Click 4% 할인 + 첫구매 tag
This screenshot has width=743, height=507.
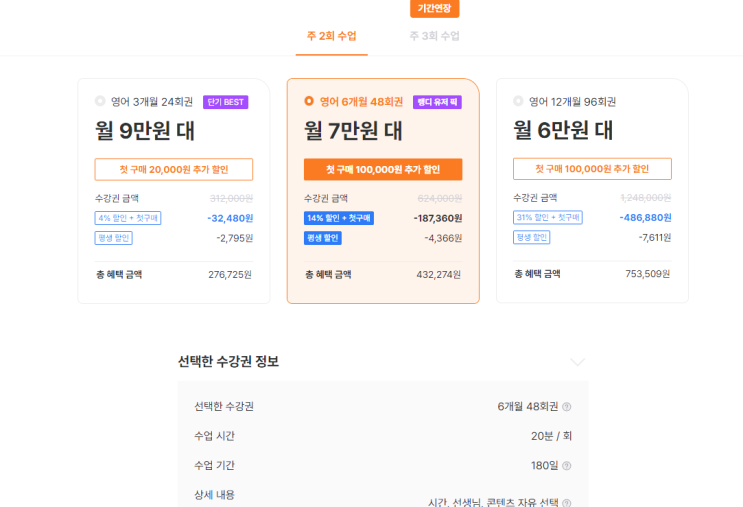click(x=128, y=218)
